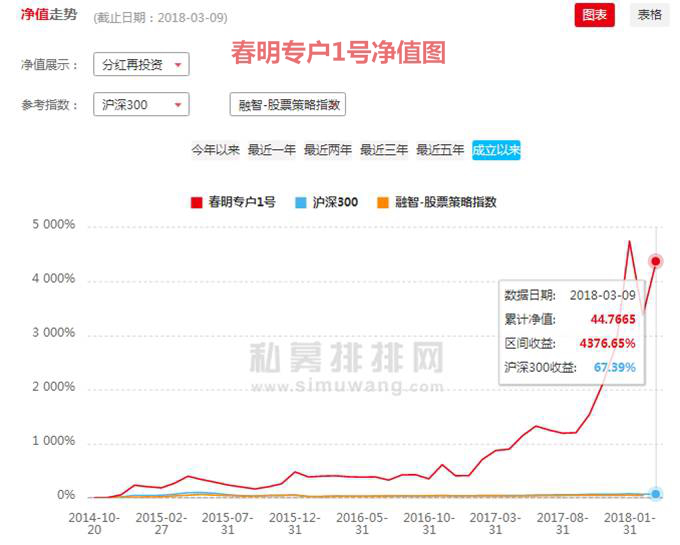
Task: Click the blue 沪深300 data point marker
Action: click(656, 494)
